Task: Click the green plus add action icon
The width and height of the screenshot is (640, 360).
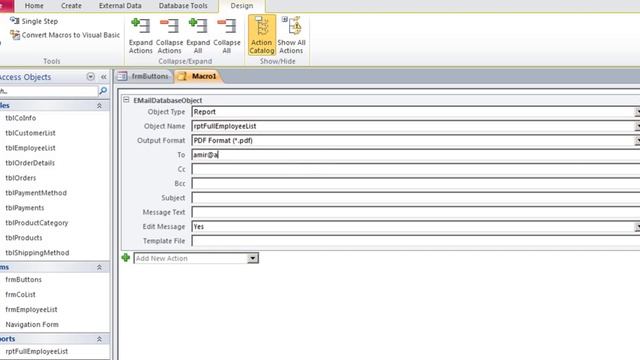Action: pos(126,258)
